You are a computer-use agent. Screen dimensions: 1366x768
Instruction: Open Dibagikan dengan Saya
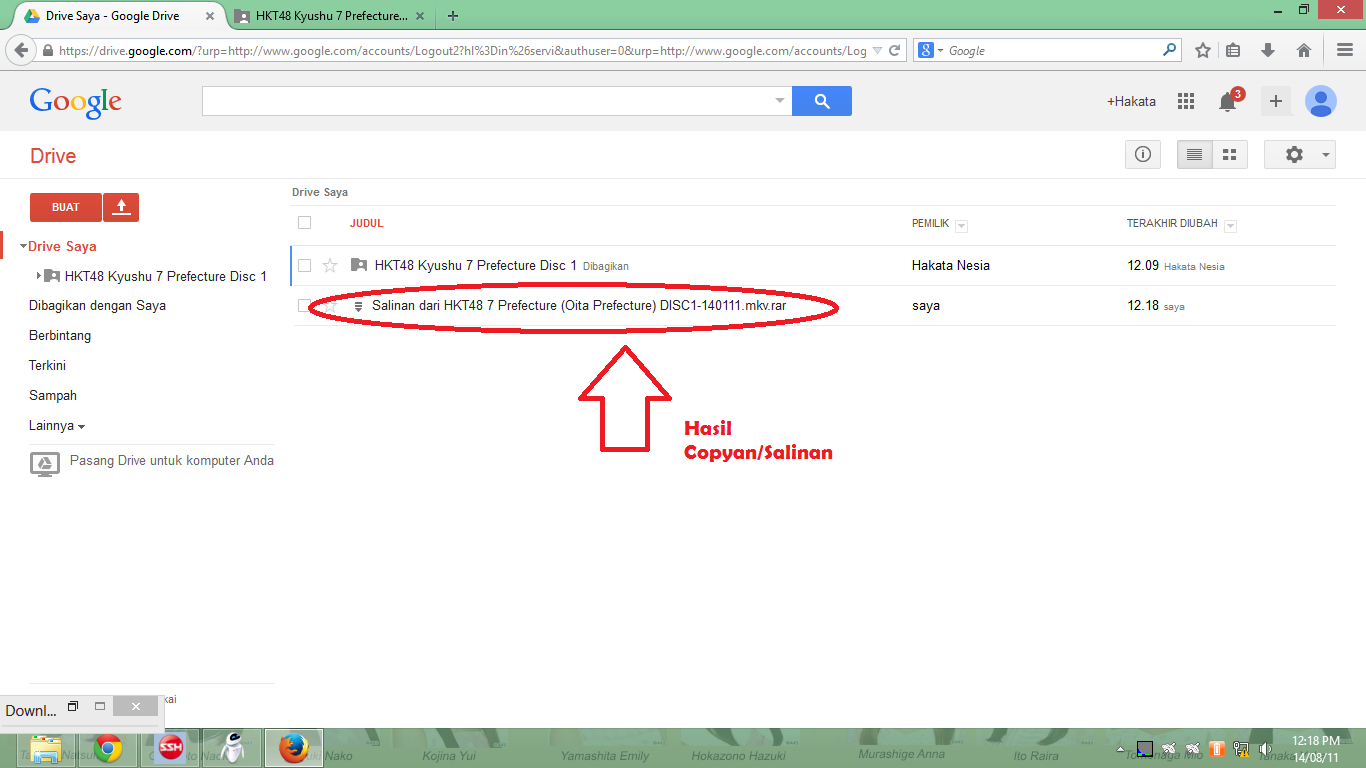coord(97,306)
